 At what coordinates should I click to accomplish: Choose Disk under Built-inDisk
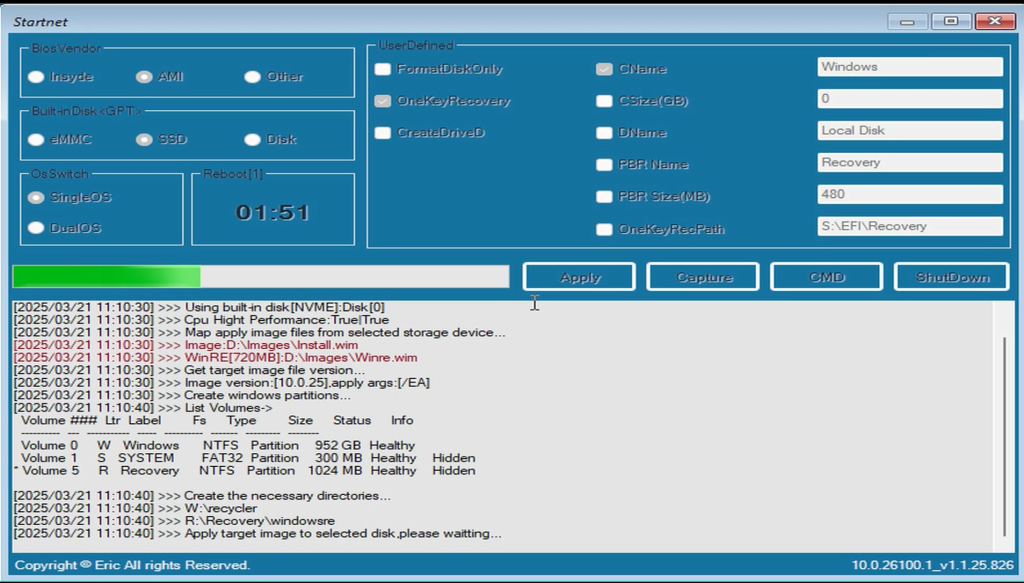coord(253,140)
